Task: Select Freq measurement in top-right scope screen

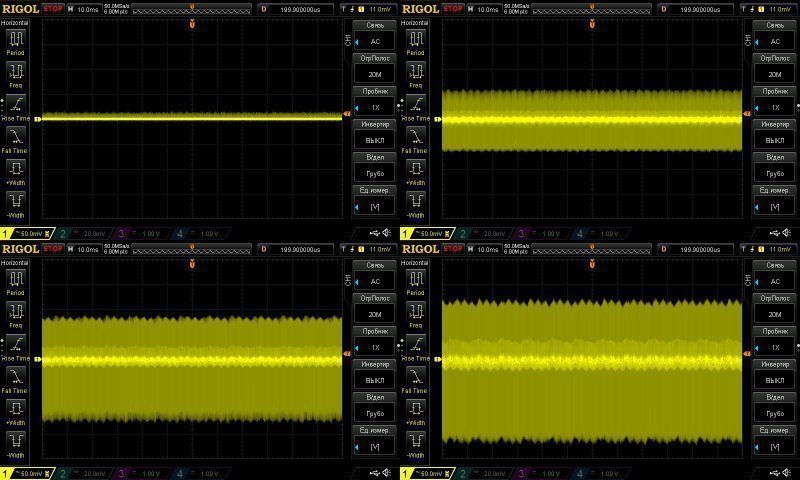Action: coord(415,75)
